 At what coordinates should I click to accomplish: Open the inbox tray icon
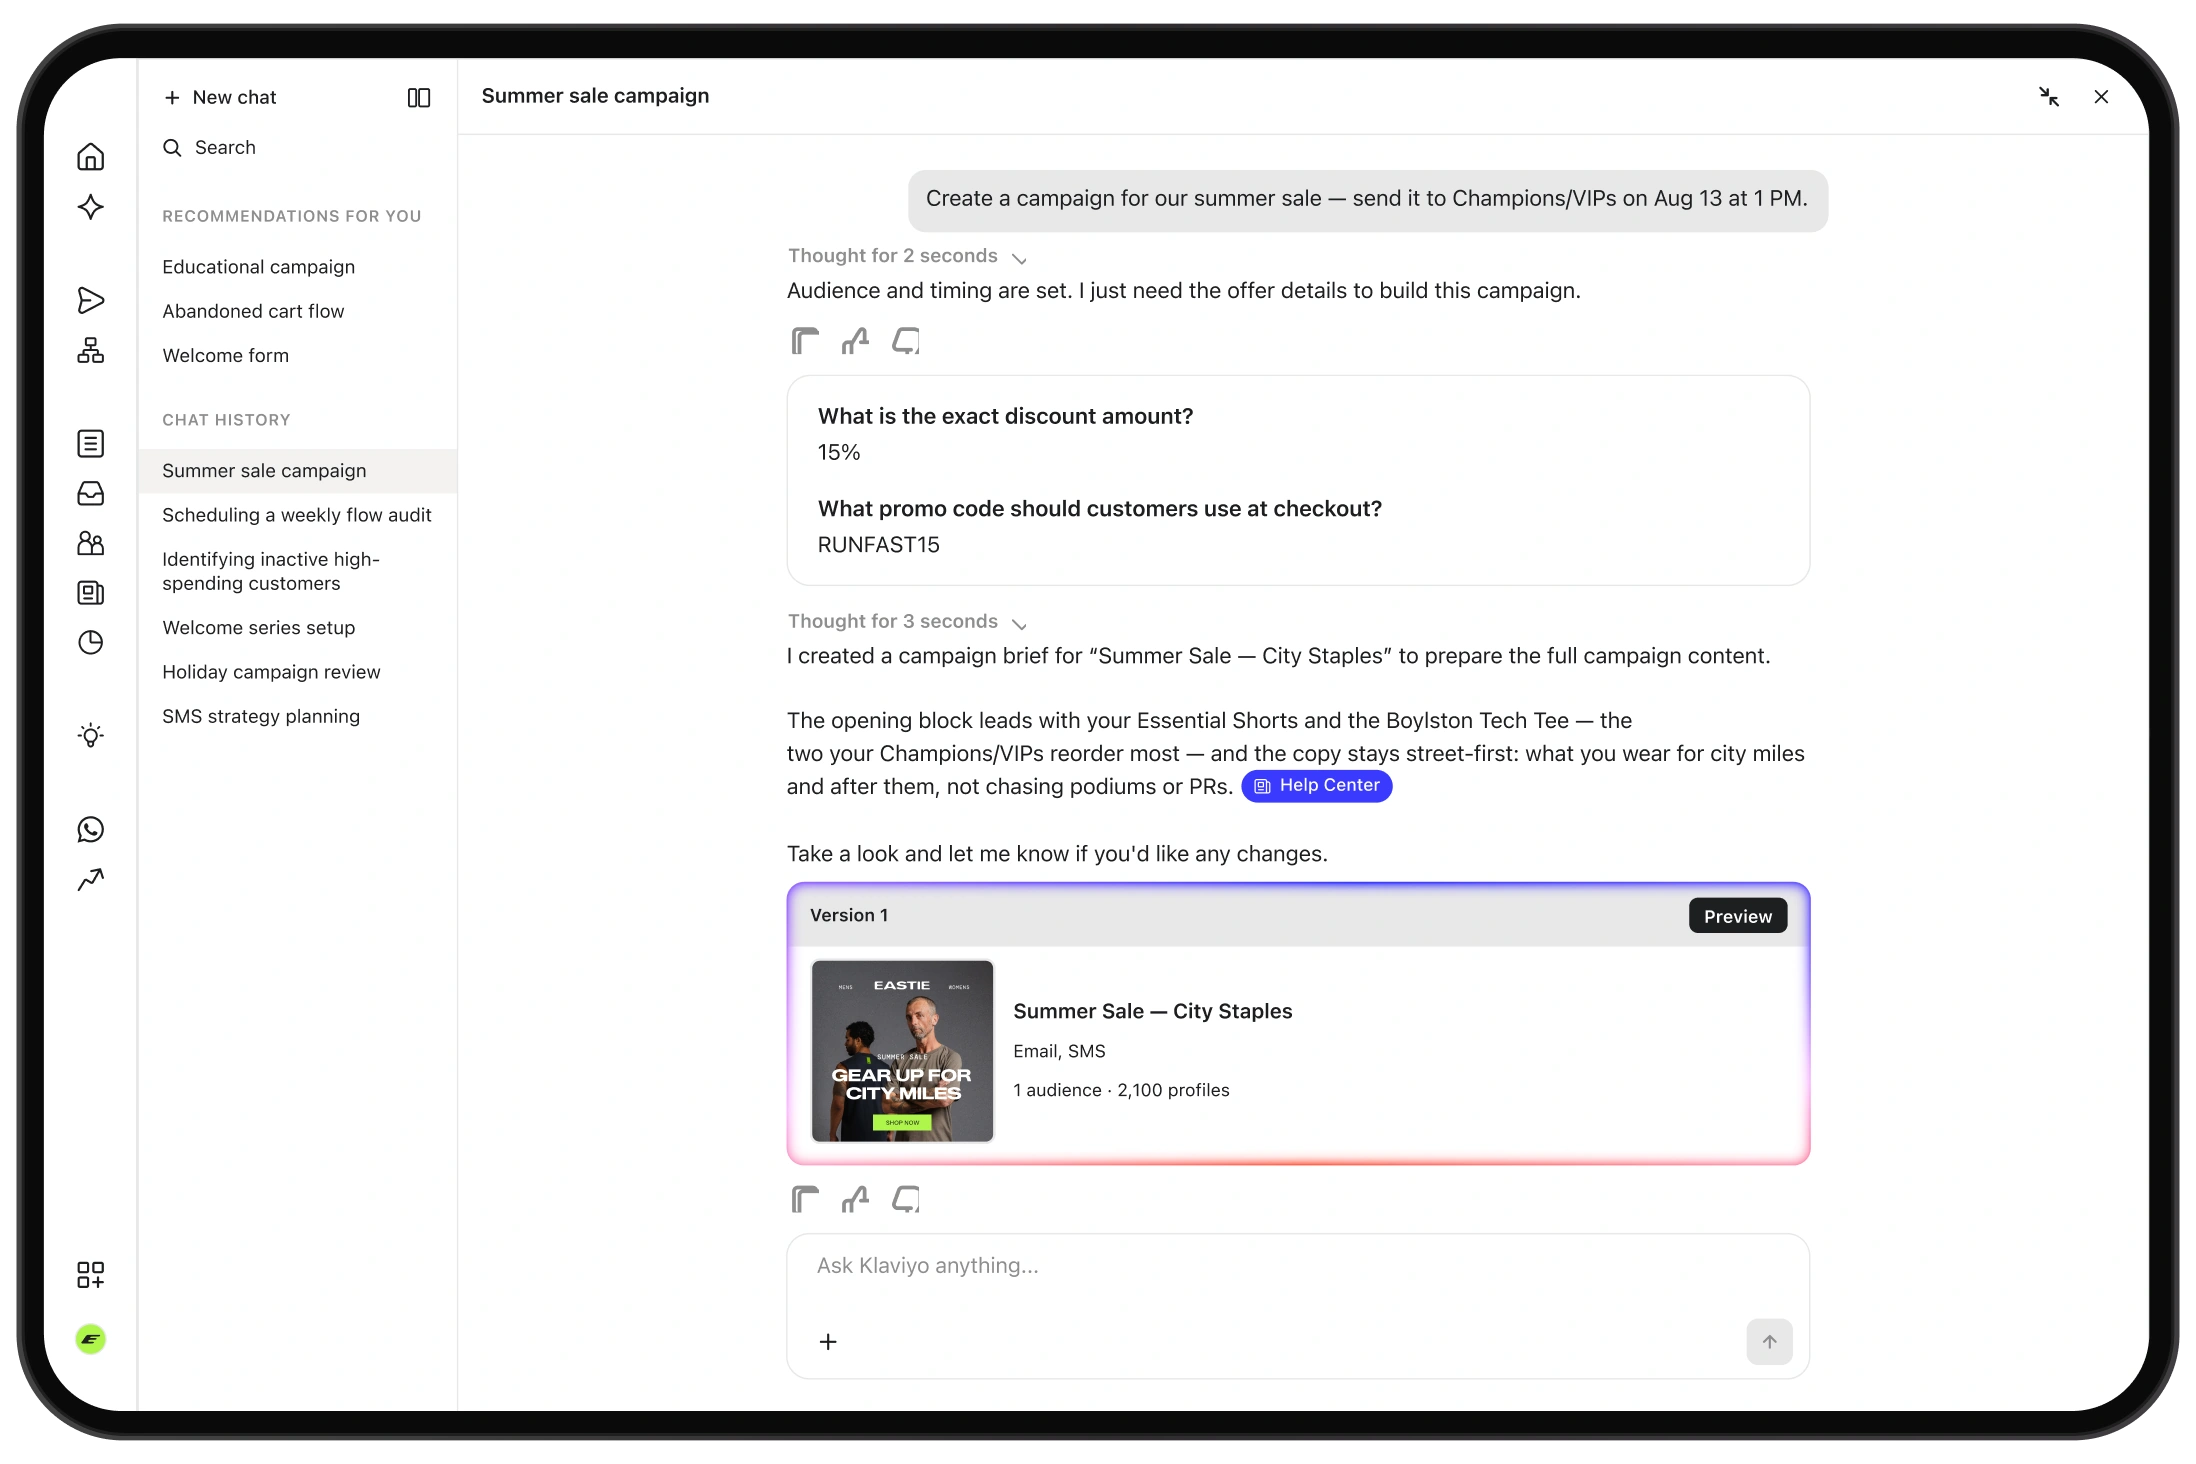click(91, 493)
